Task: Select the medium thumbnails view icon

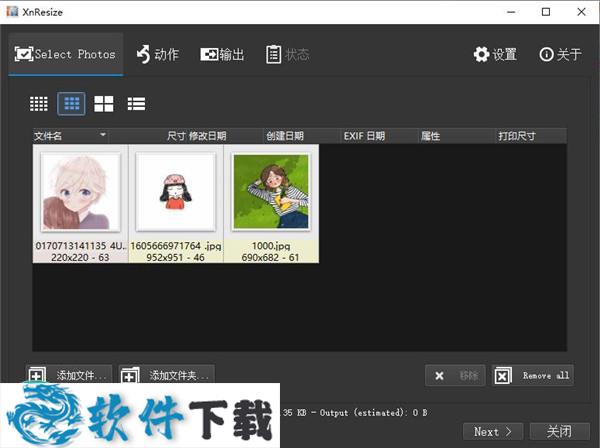Action: [x=71, y=103]
